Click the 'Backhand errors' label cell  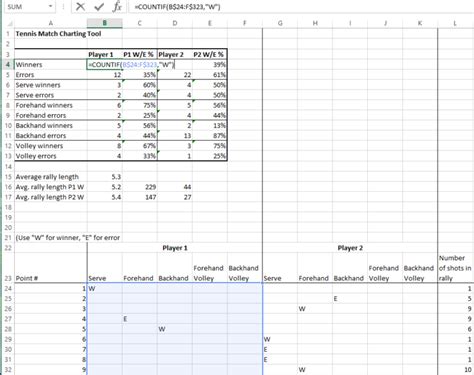point(51,136)
